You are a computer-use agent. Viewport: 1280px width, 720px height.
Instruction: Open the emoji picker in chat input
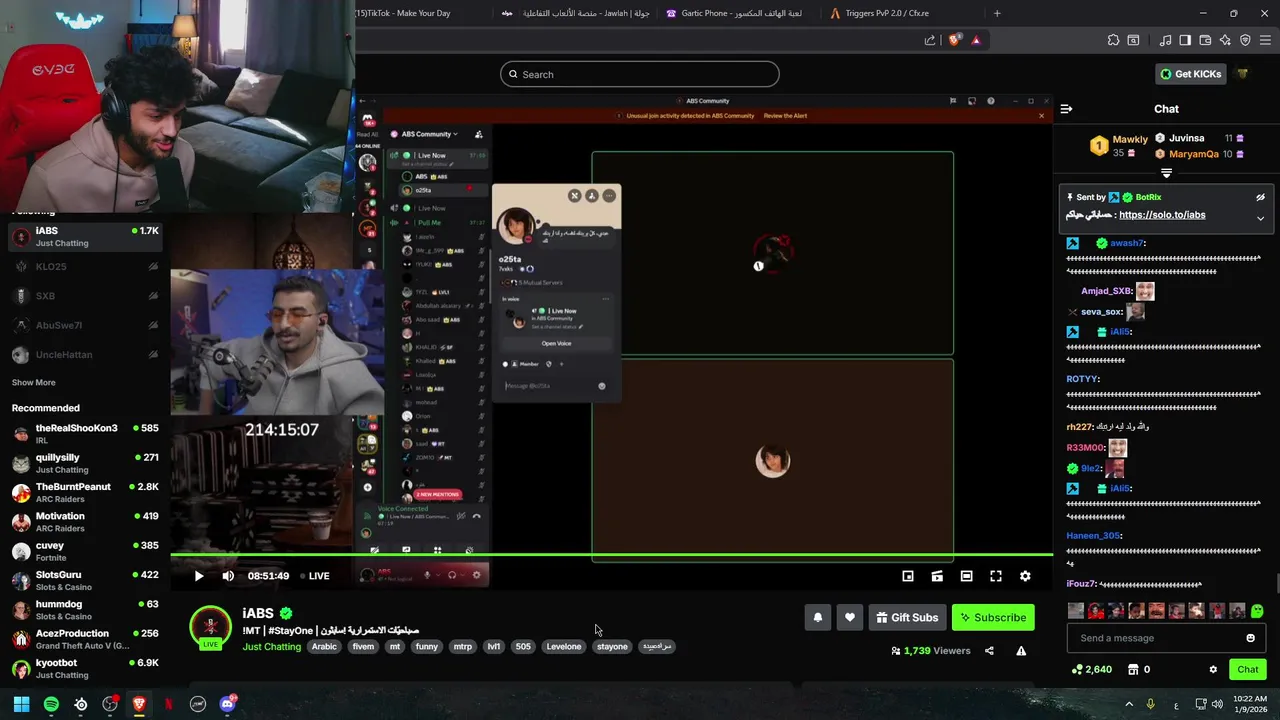pyautogui.click(x=1250, y=638)
